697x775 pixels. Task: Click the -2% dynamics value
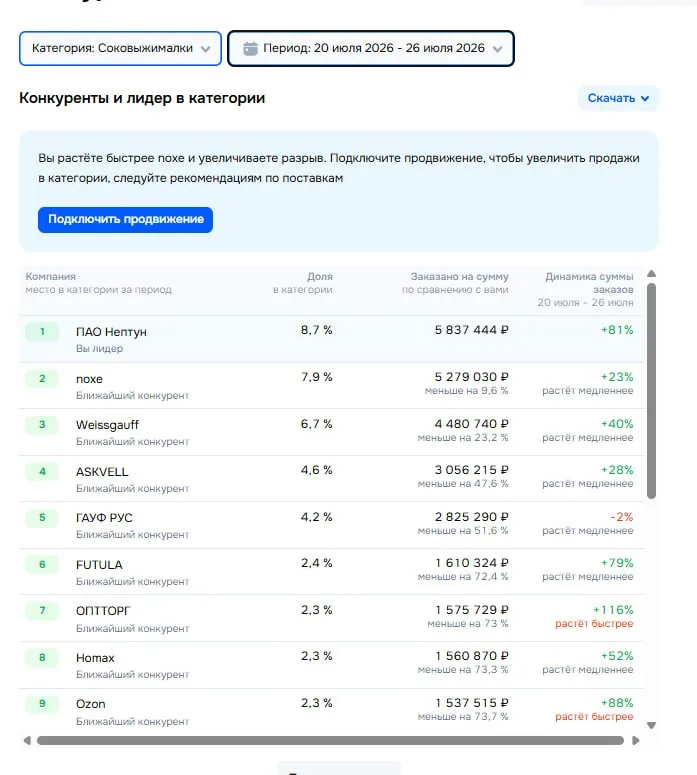[621, 517]
